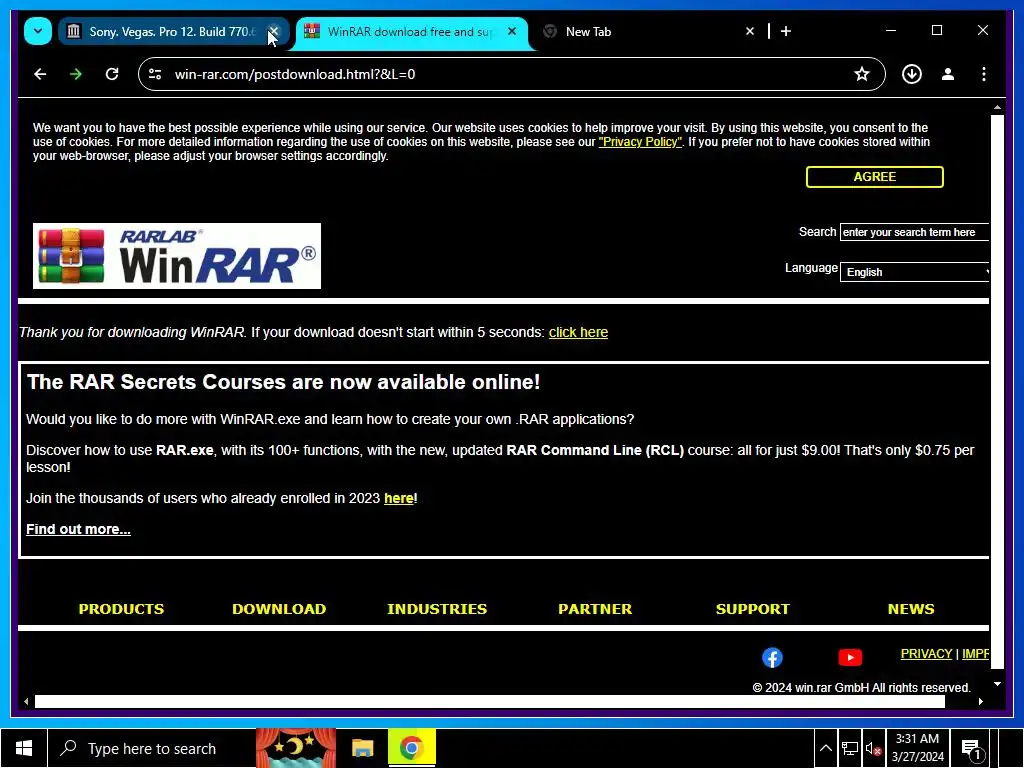Open the theater moon widget on taskbar
This screenshot has width=1024, height=768.
[296, 748]
